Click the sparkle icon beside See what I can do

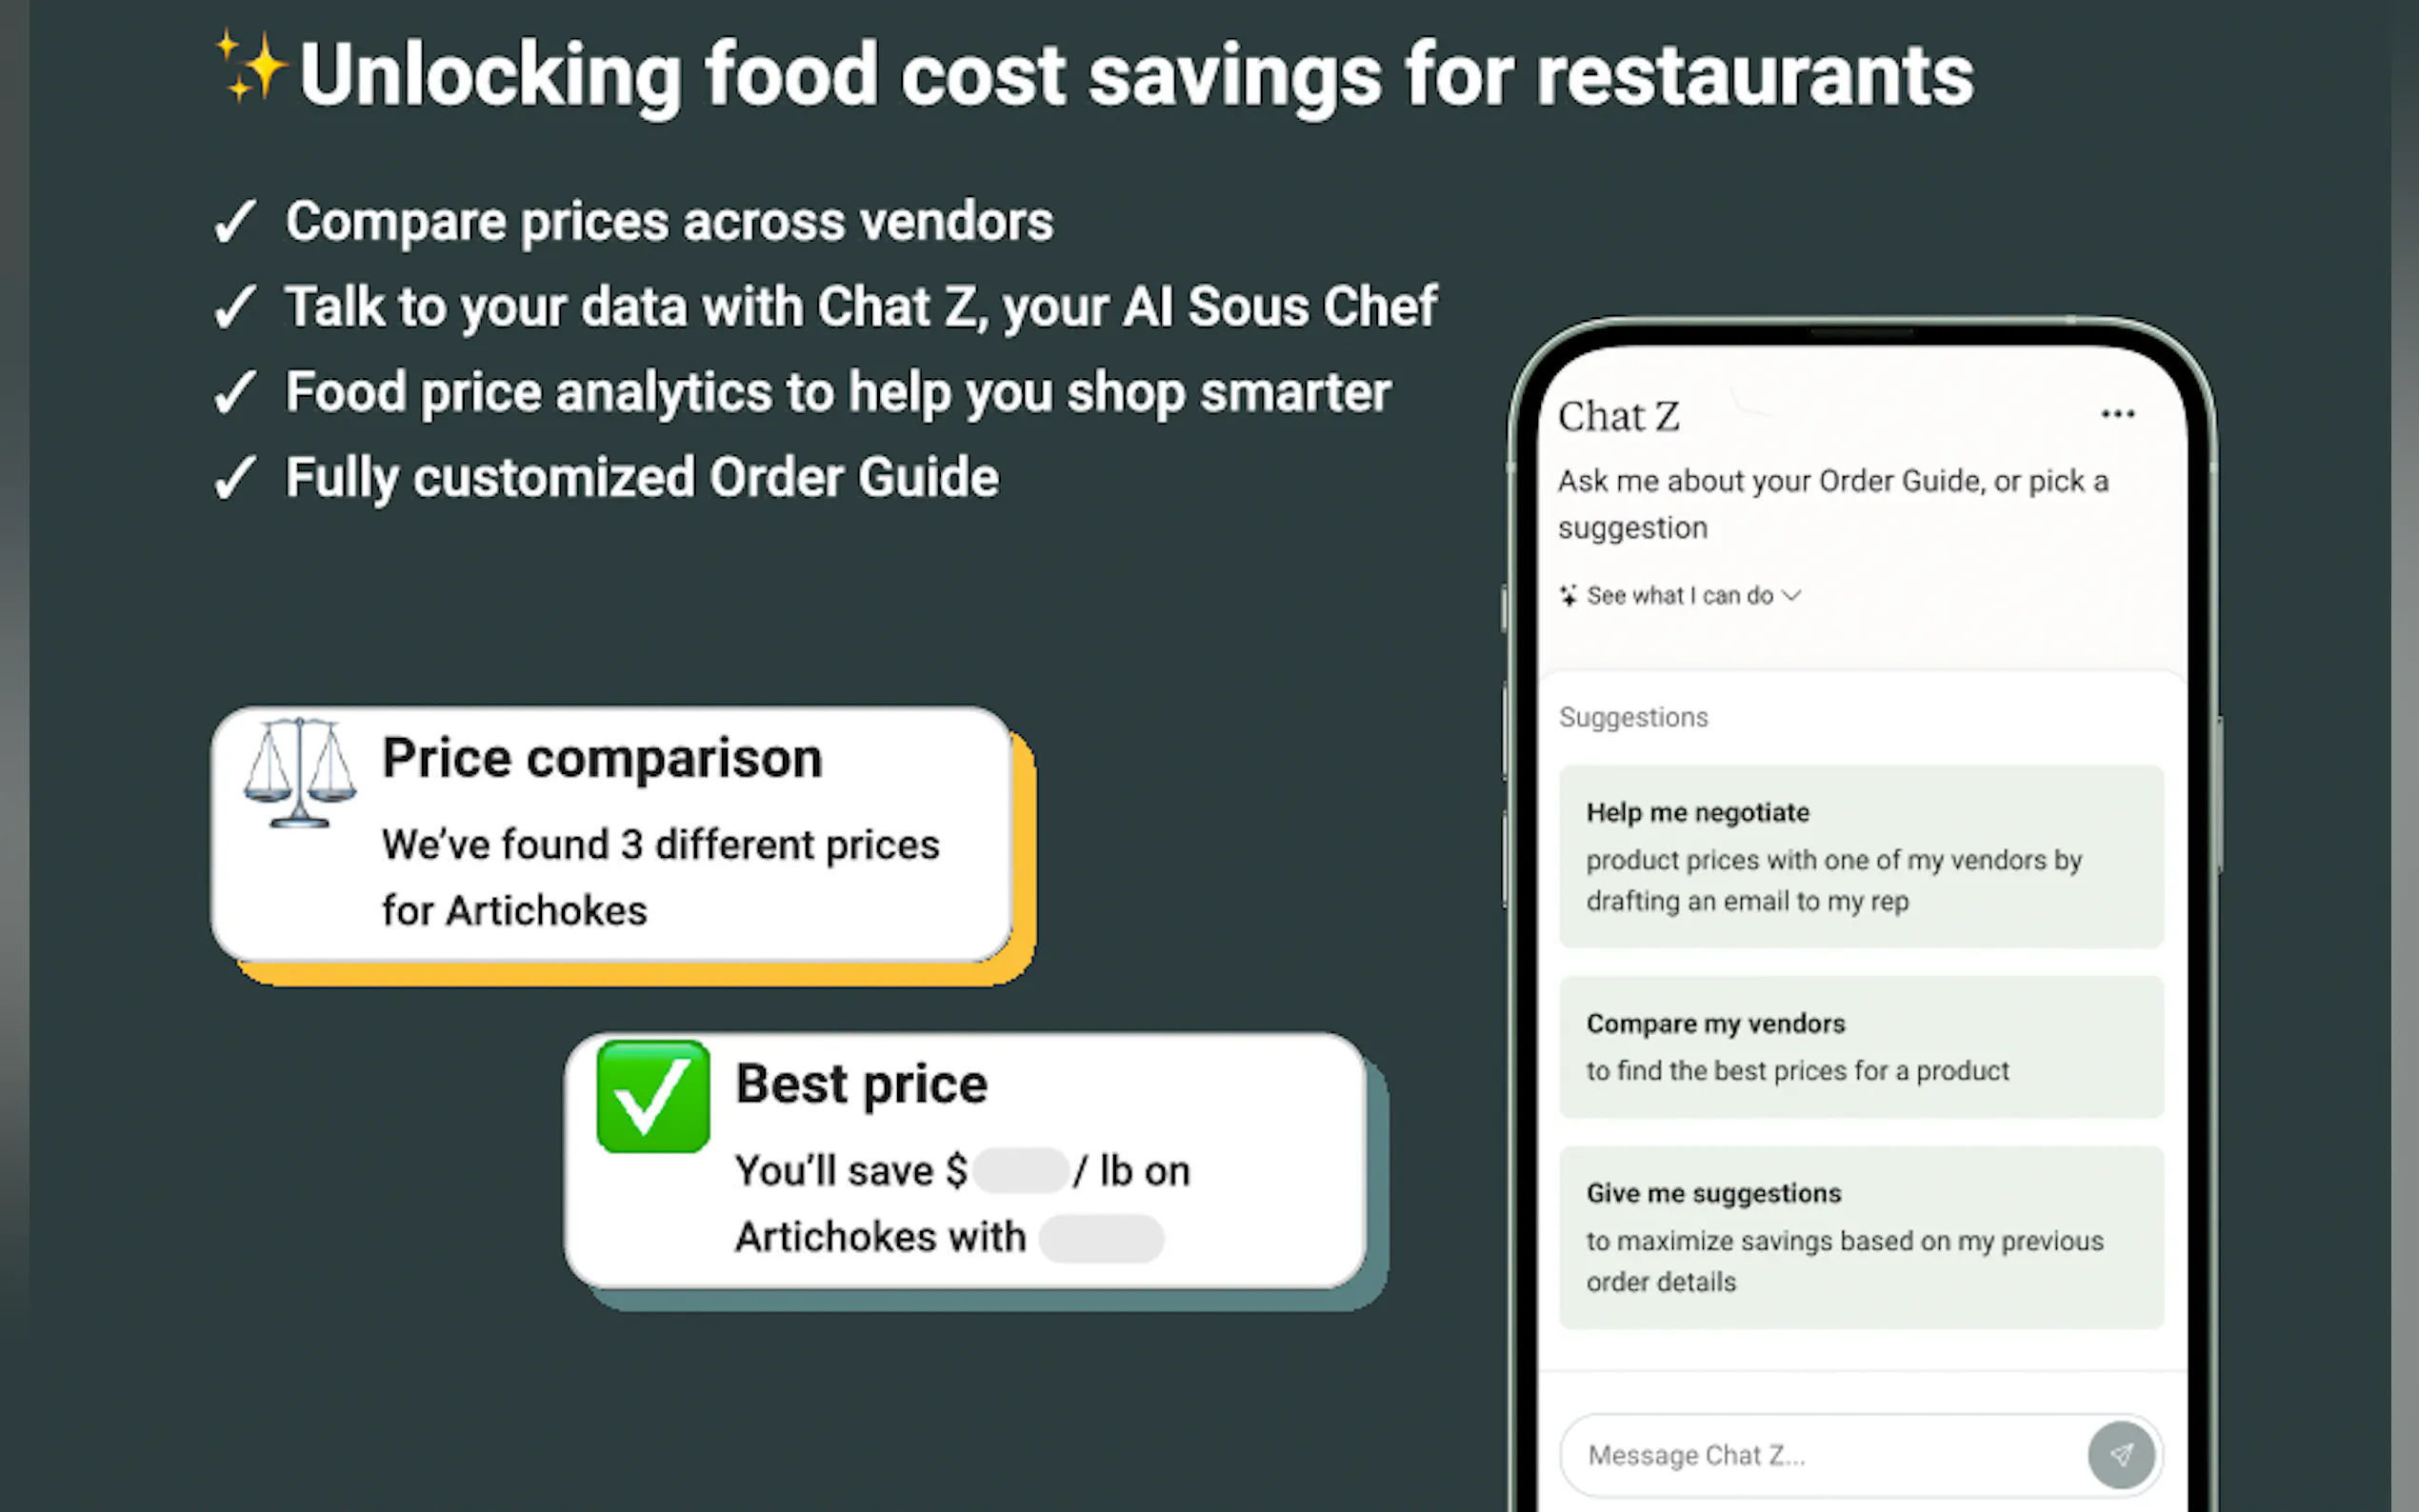1568,596
